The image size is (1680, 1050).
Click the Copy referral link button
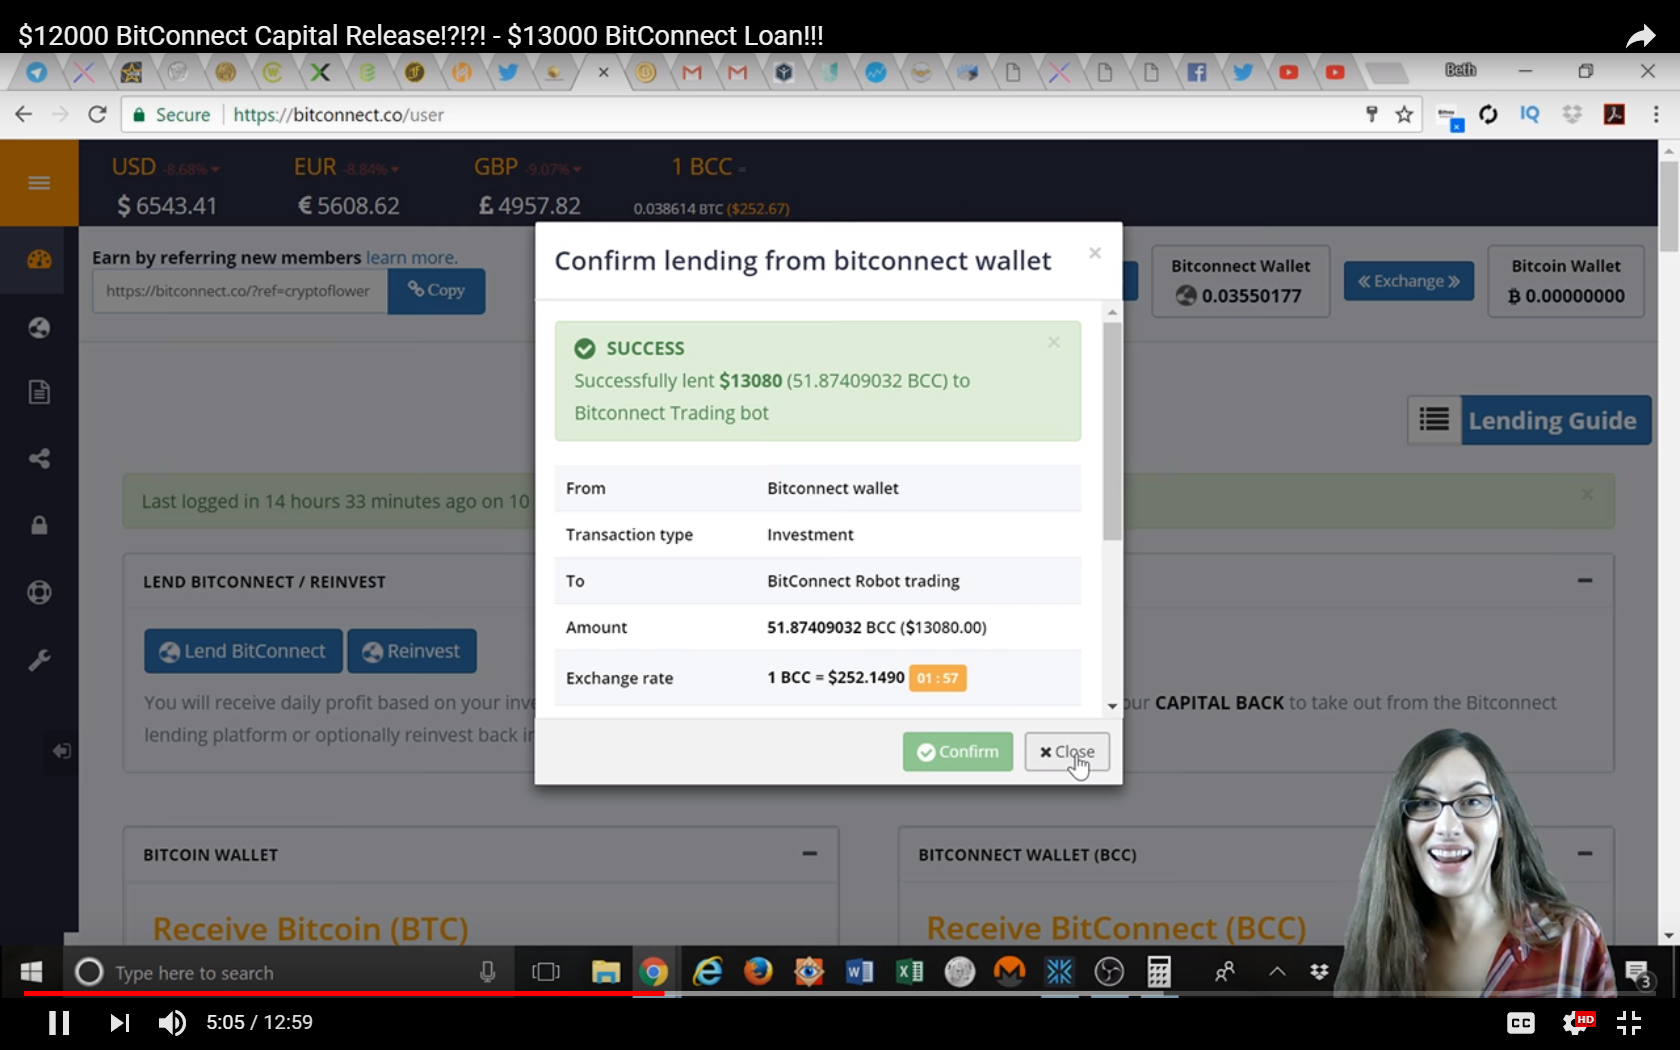pos(436,291)
